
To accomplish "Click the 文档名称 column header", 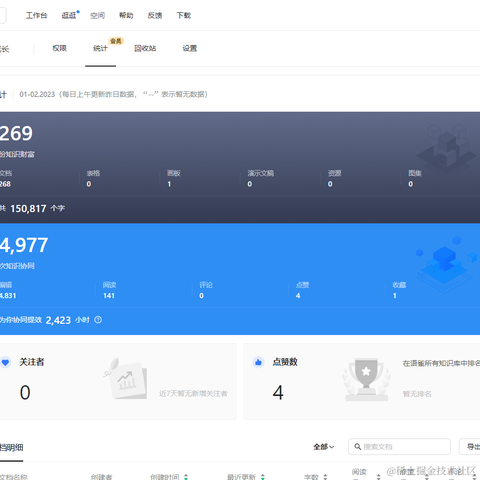I will click(x=14, y=477).
